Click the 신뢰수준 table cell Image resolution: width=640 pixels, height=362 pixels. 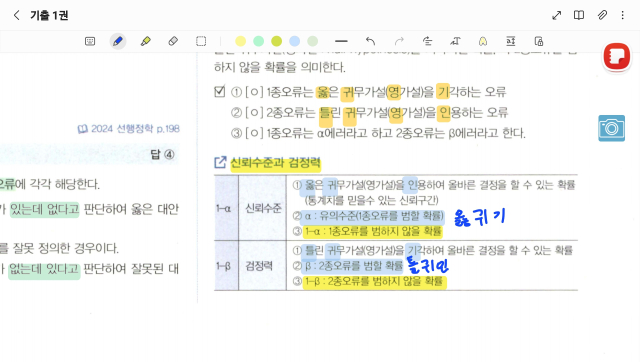[x=263, y=209]
